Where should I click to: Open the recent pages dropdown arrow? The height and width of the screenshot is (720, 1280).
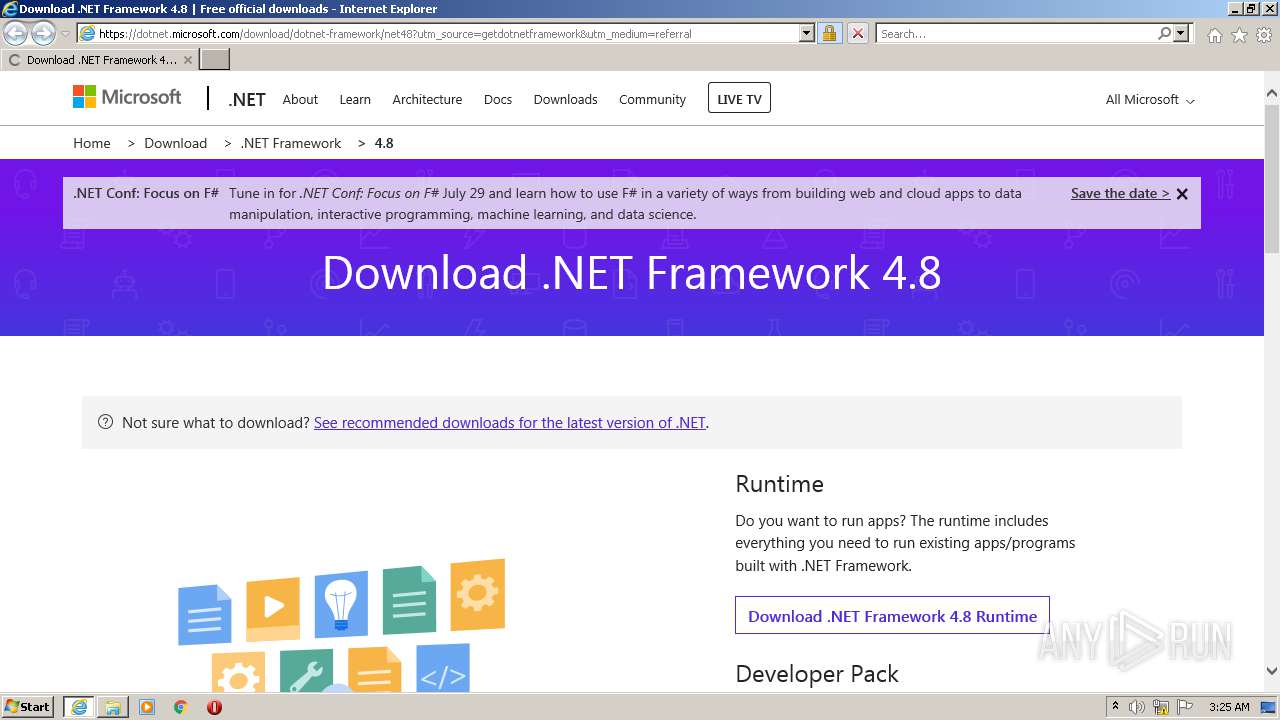point(65,34)
